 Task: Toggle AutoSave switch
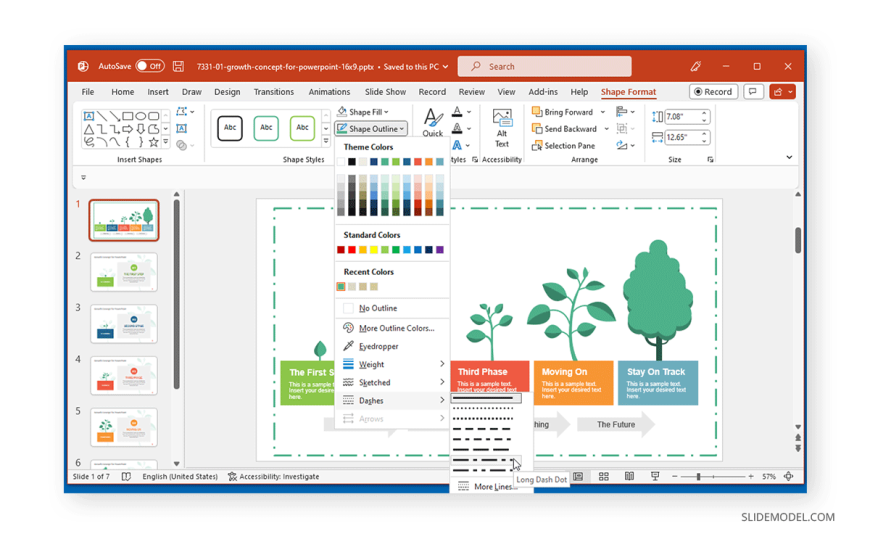pos(149,67)
